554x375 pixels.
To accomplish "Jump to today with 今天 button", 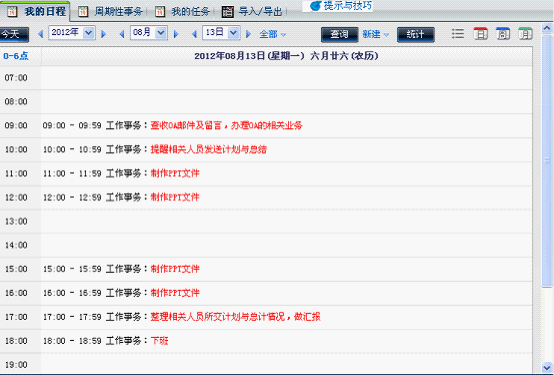I will tap(13, 34).
